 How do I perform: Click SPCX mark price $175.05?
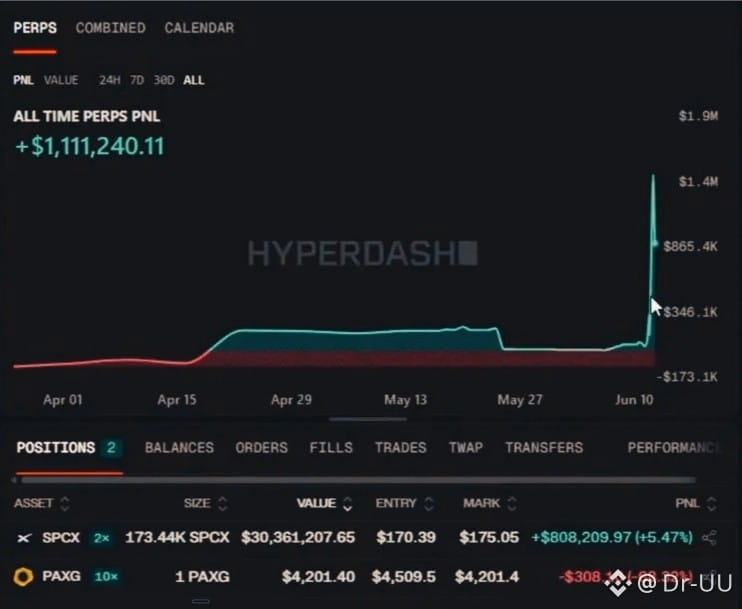pyautogui.click(x=489, y=538)
